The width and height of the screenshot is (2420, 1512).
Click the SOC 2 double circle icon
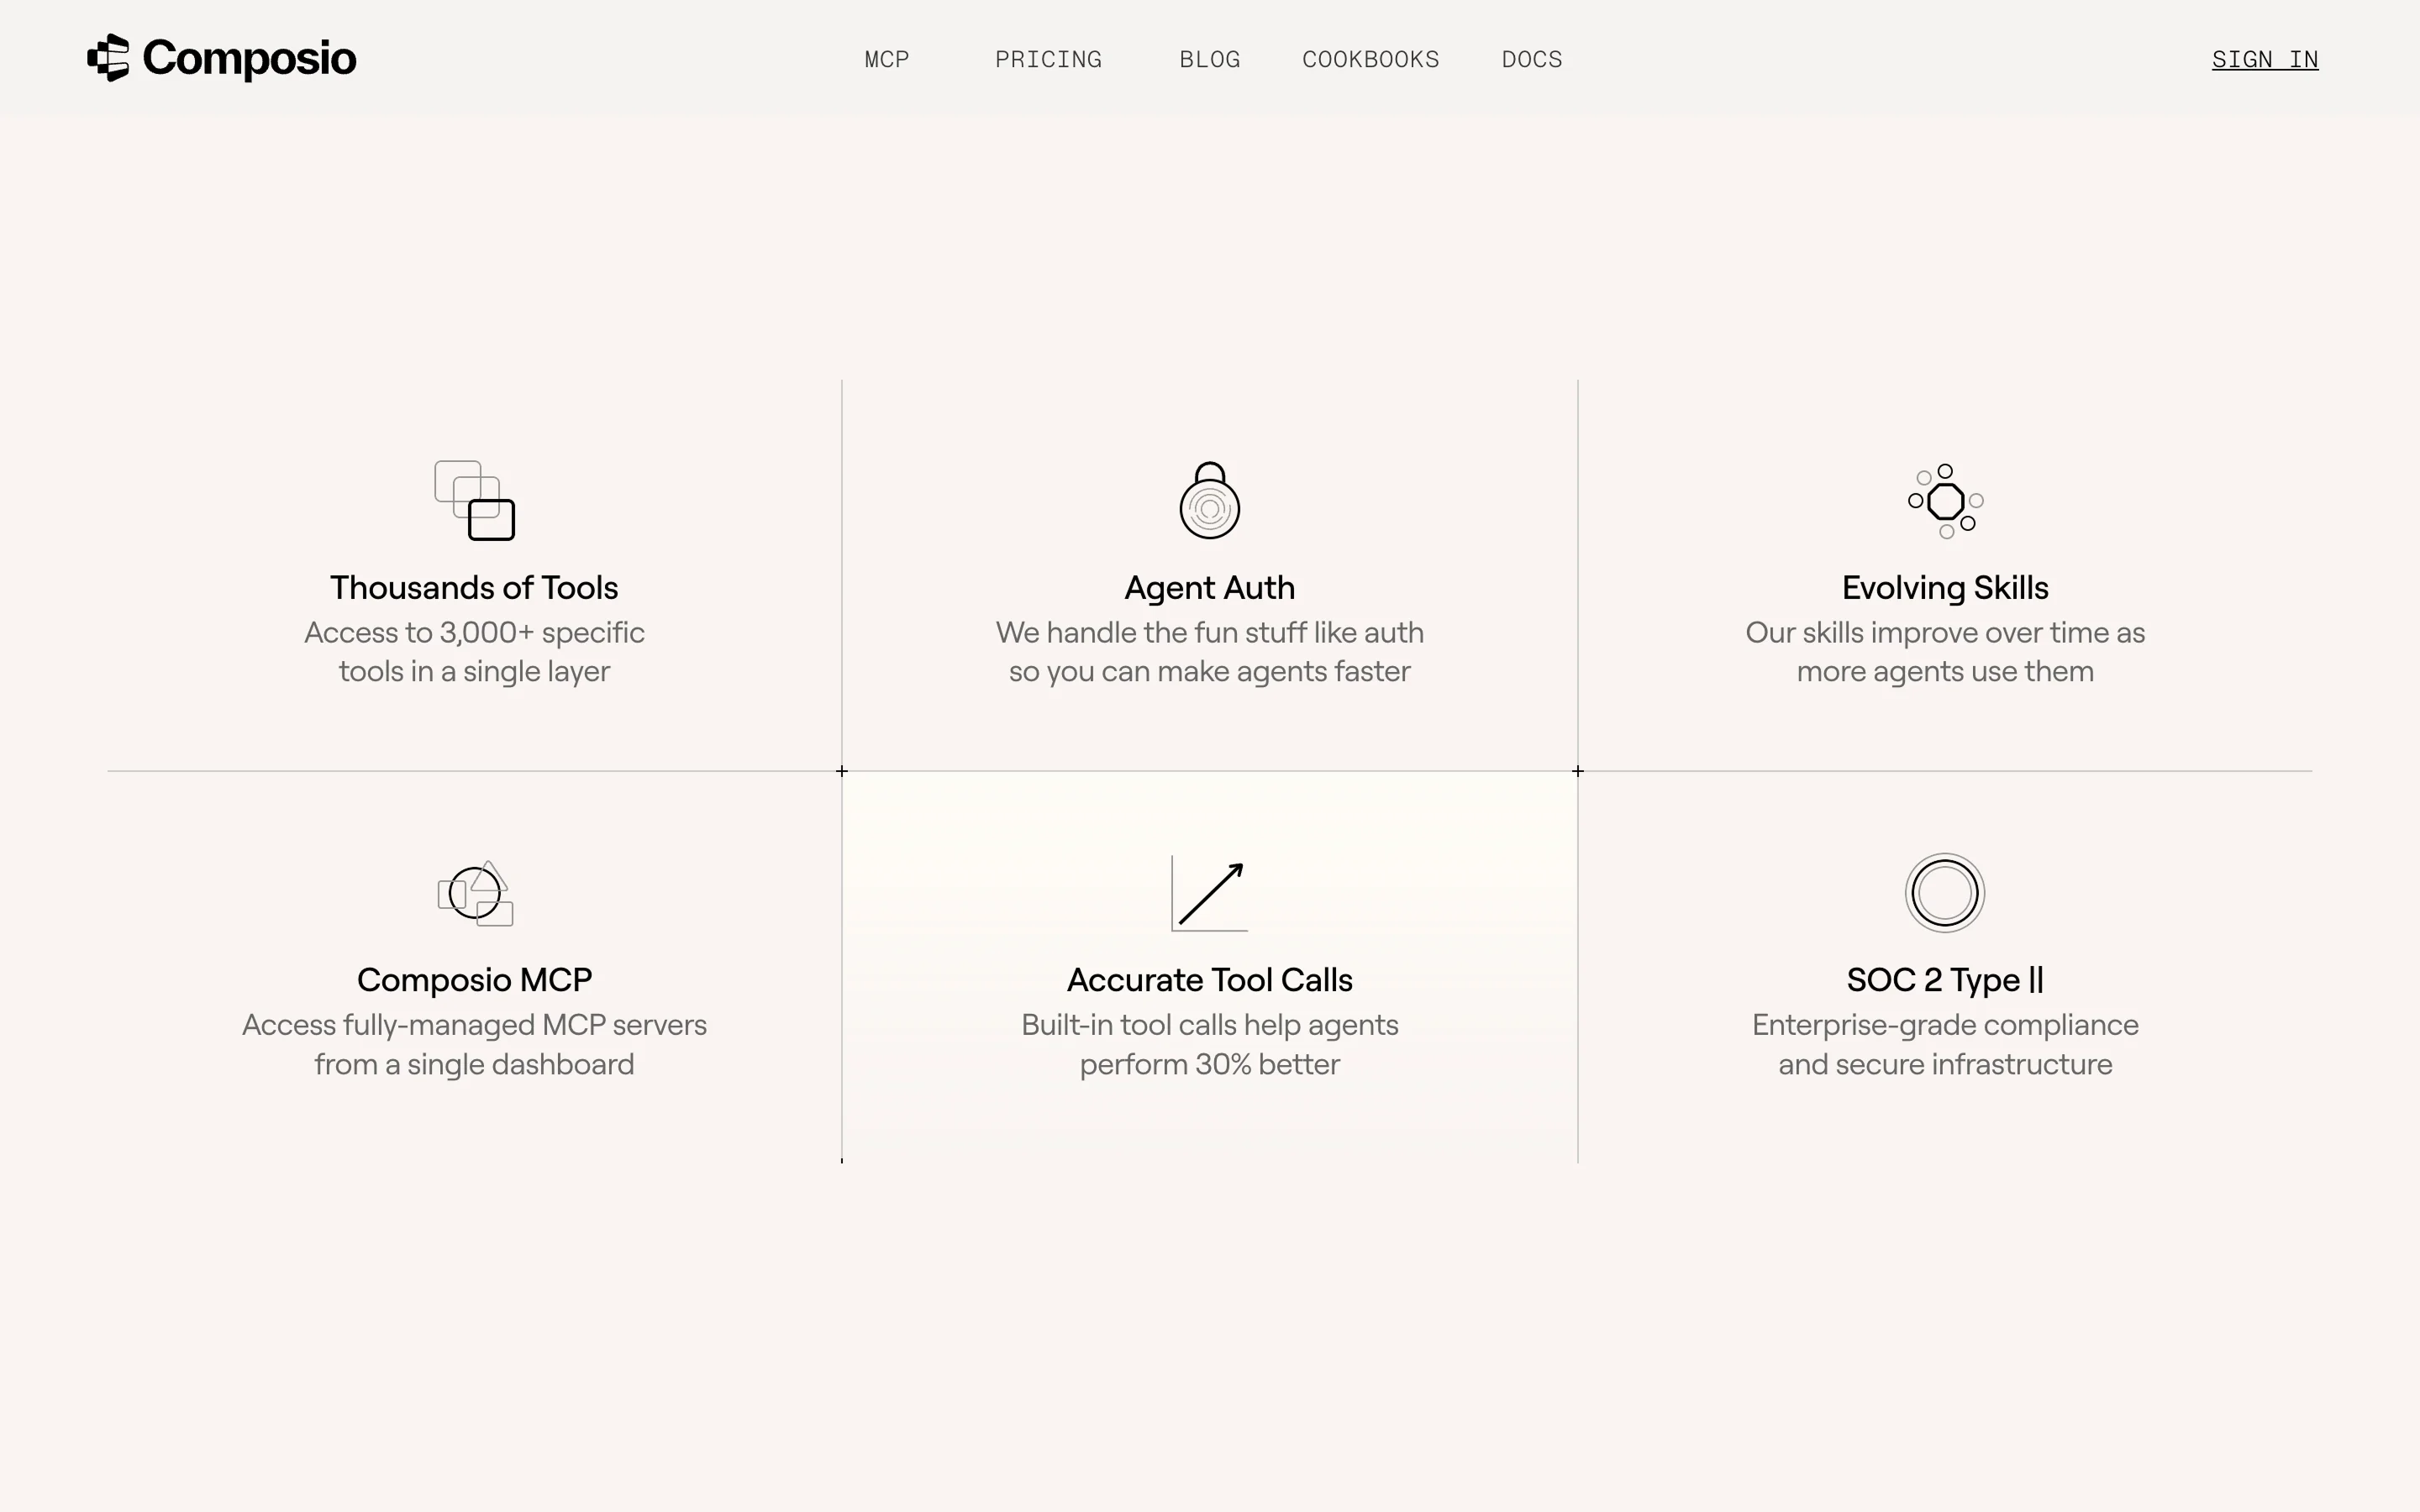pyautogui.click(x=1944, y=893)
